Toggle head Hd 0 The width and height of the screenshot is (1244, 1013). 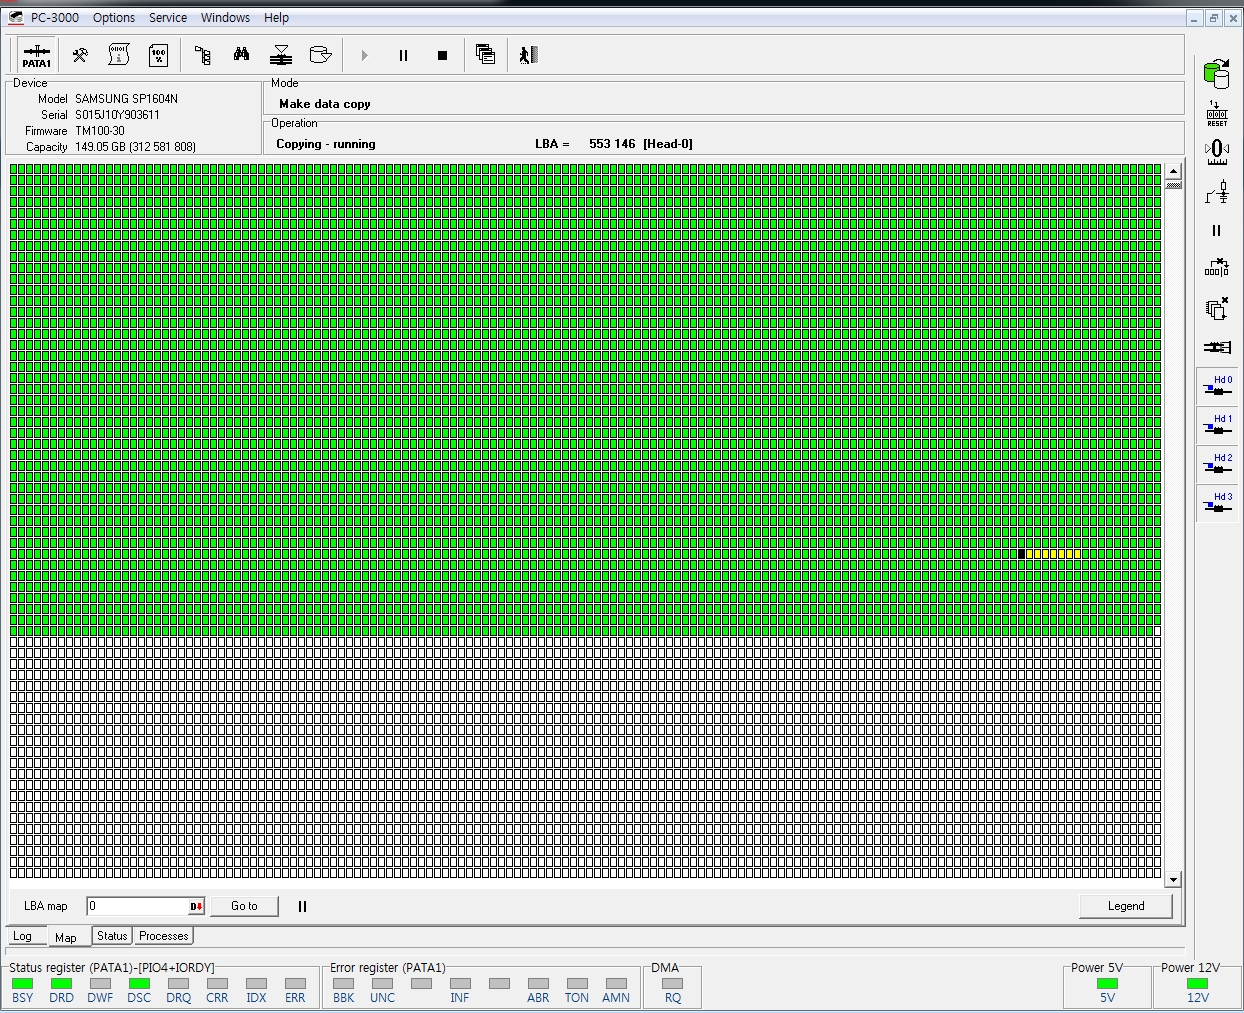pos(1217,387)
